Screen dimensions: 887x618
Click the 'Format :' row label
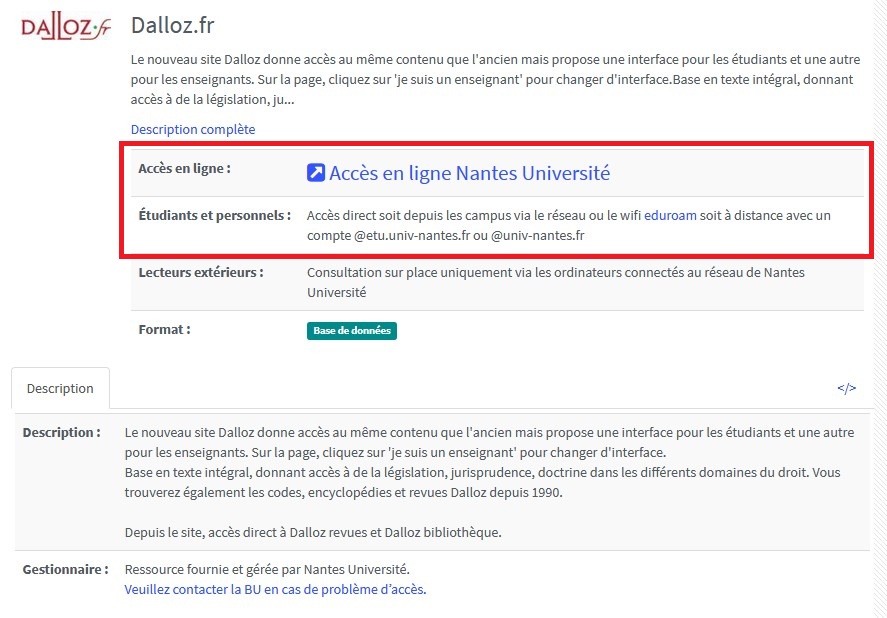pos(164,329)
